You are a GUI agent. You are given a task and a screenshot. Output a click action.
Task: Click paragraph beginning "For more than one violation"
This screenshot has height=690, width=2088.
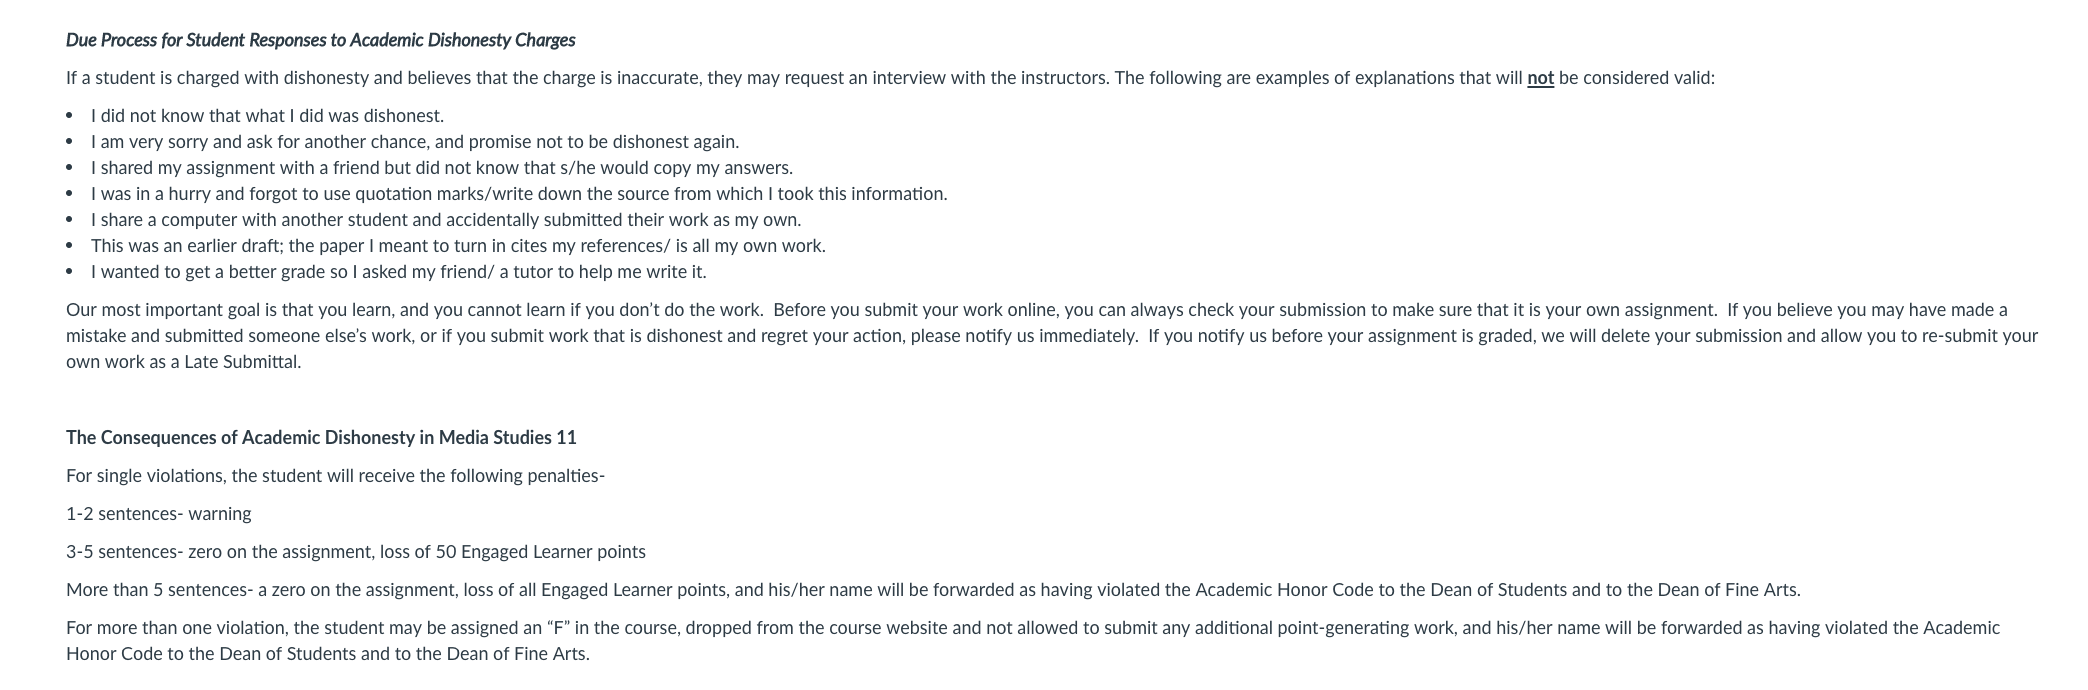[1033, 641]
